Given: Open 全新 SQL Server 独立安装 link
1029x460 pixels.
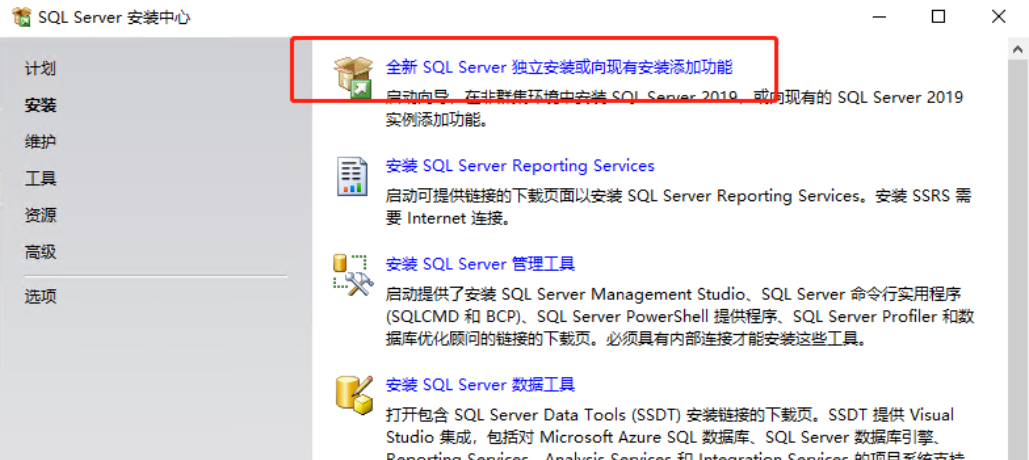Looking at the screenshot, I should [x=559, y=67].
